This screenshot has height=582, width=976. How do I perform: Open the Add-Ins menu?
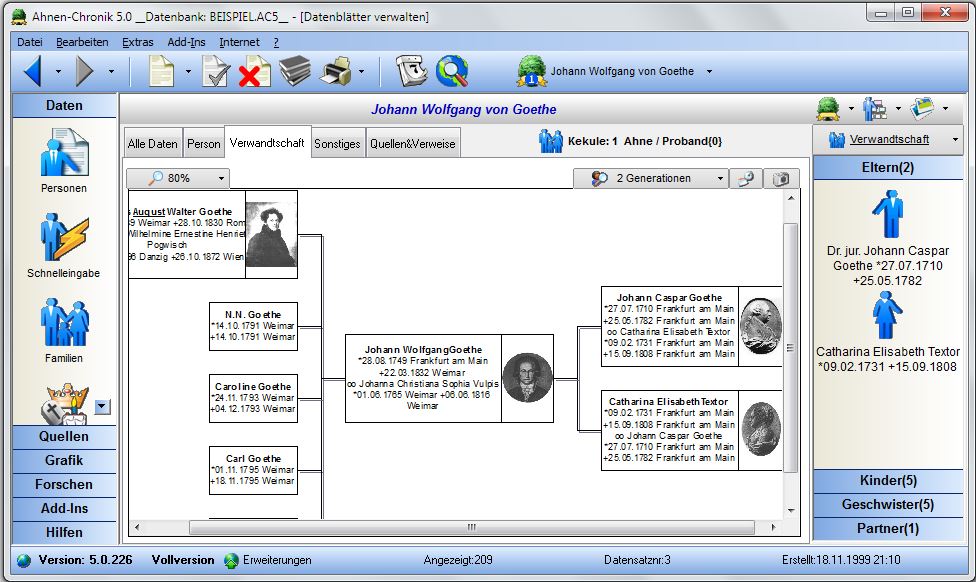186,42
